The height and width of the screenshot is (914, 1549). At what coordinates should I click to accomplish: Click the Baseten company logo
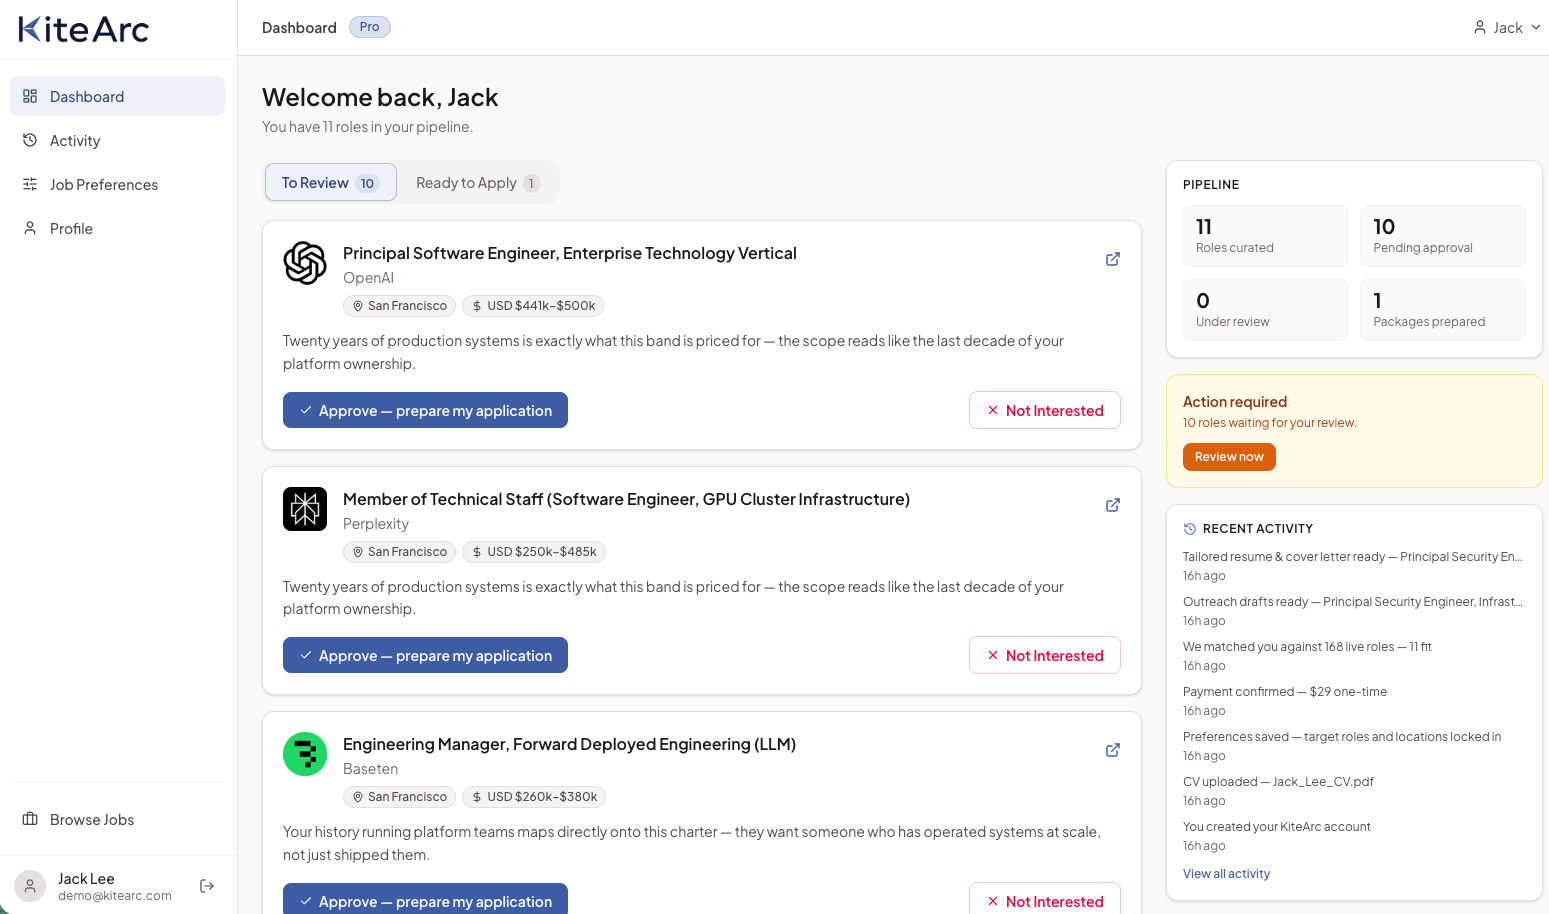pos(305,754)
